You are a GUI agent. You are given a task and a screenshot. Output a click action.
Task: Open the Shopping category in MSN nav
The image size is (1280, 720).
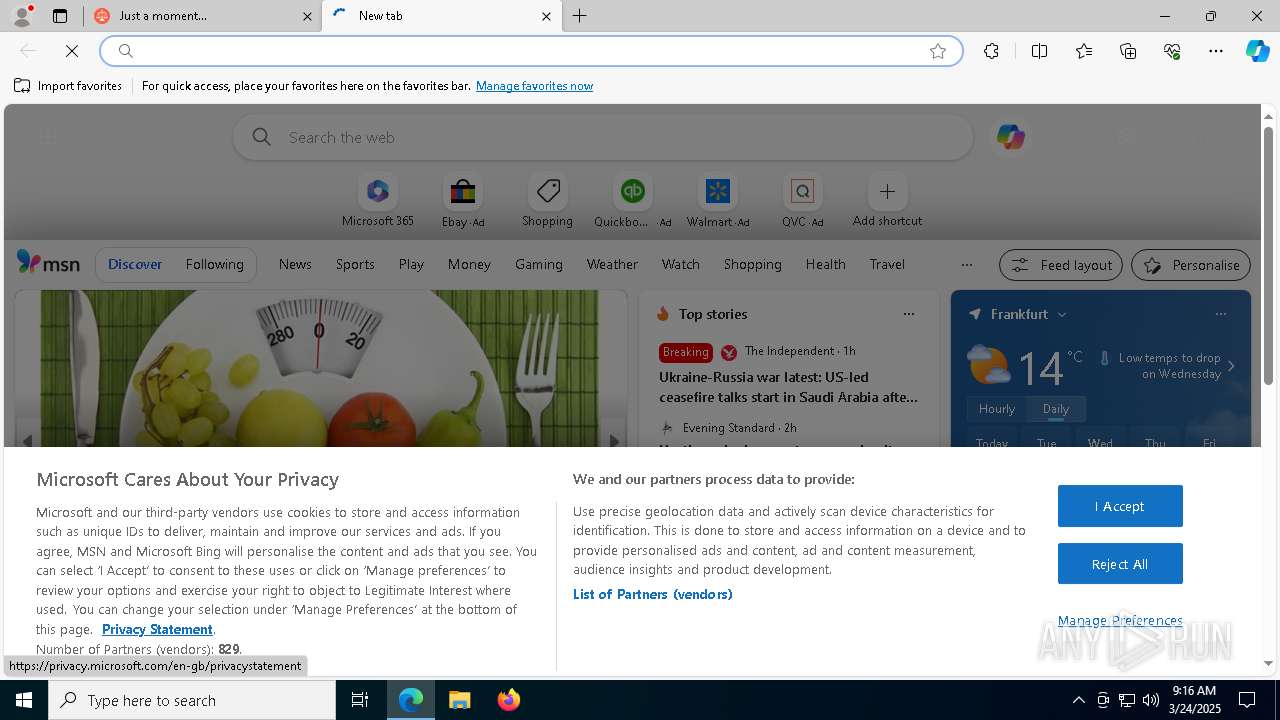752,264
